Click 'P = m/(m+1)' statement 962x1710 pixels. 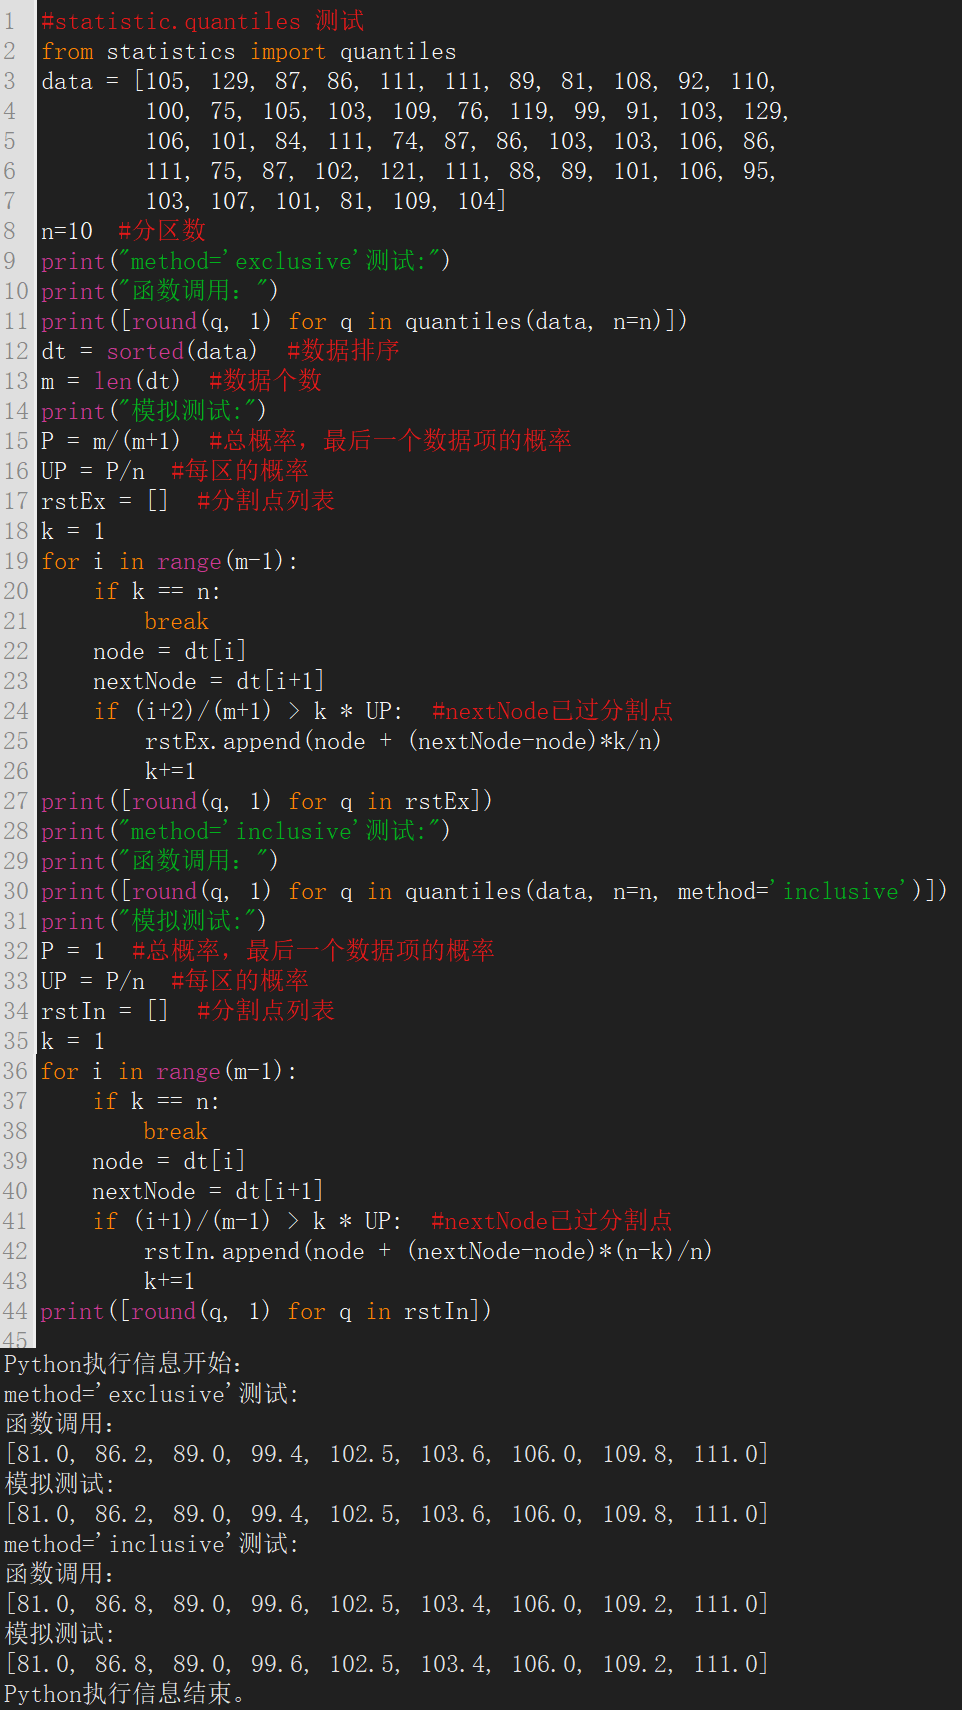[x=111, y=441]
